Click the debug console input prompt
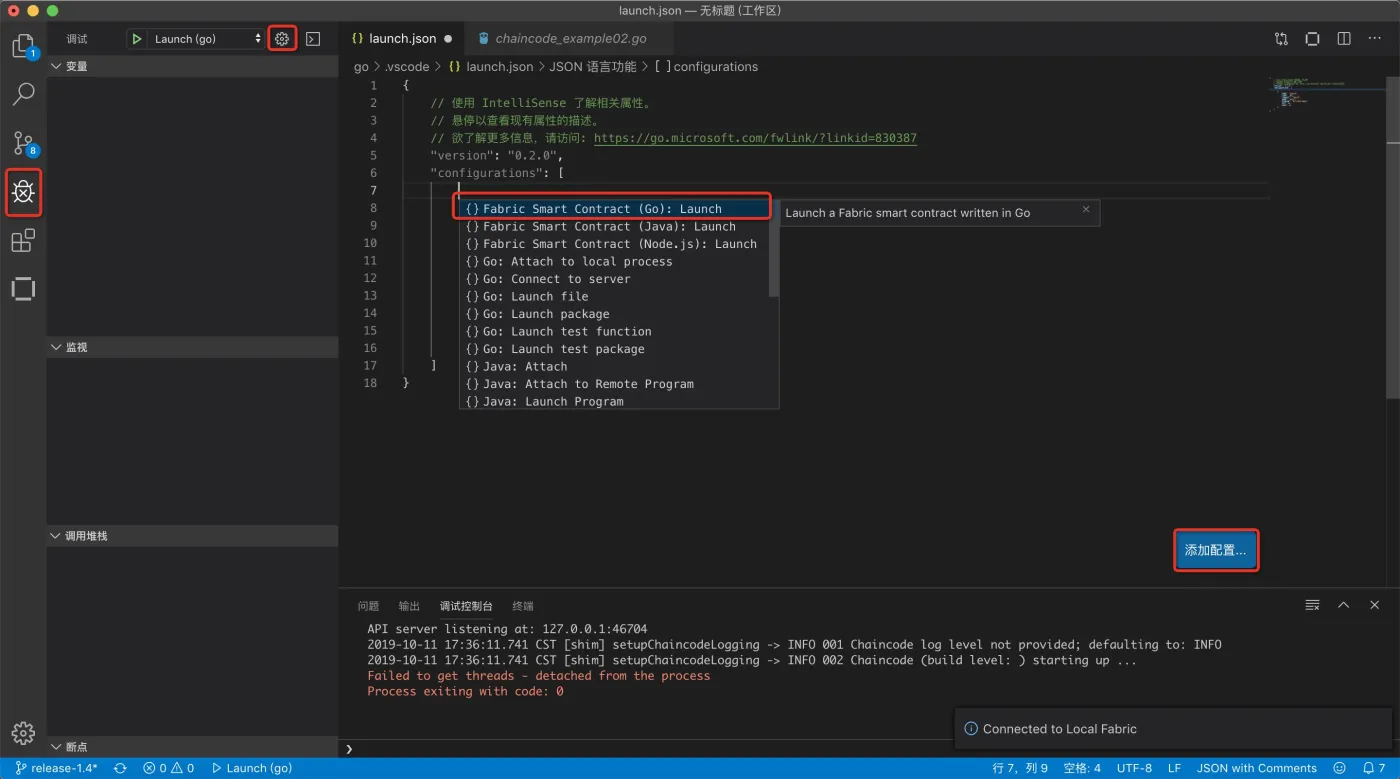Screen dimensions: 1400x779 (868, 748)
